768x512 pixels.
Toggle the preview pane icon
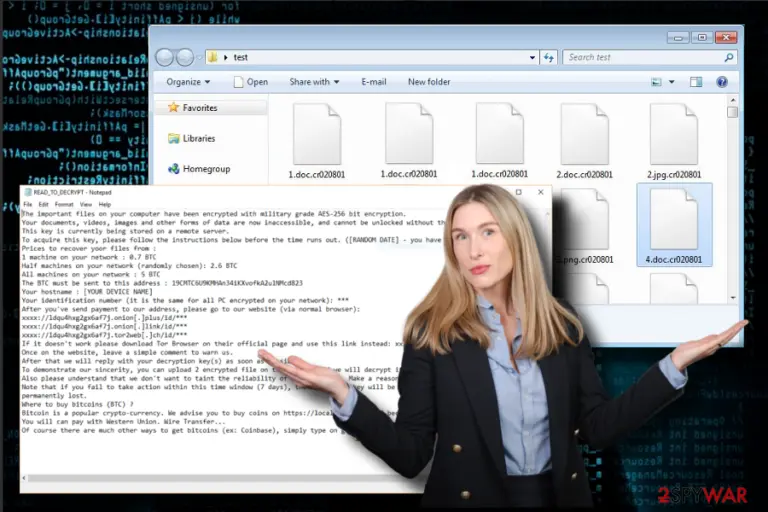tap(696, 82)
